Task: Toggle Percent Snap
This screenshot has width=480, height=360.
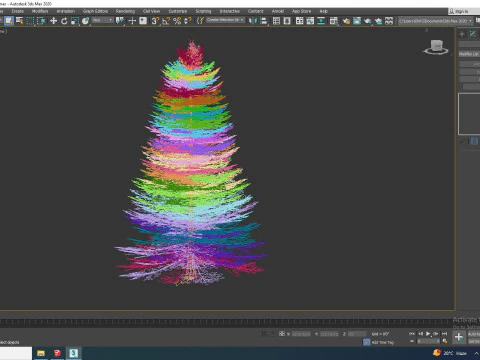Action: (177, 21)
